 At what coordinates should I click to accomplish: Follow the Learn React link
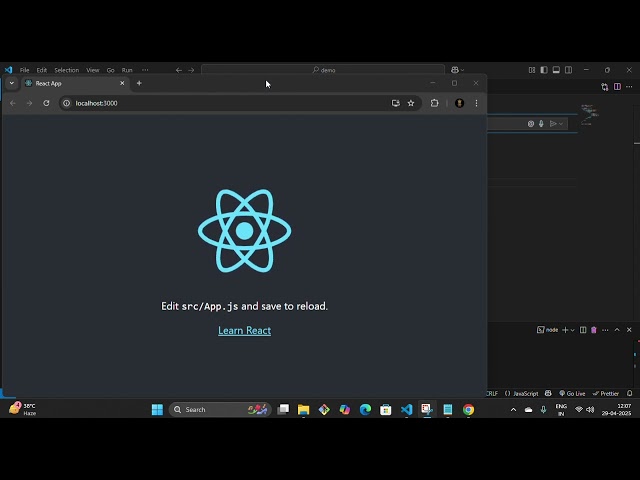pos(244,331)
